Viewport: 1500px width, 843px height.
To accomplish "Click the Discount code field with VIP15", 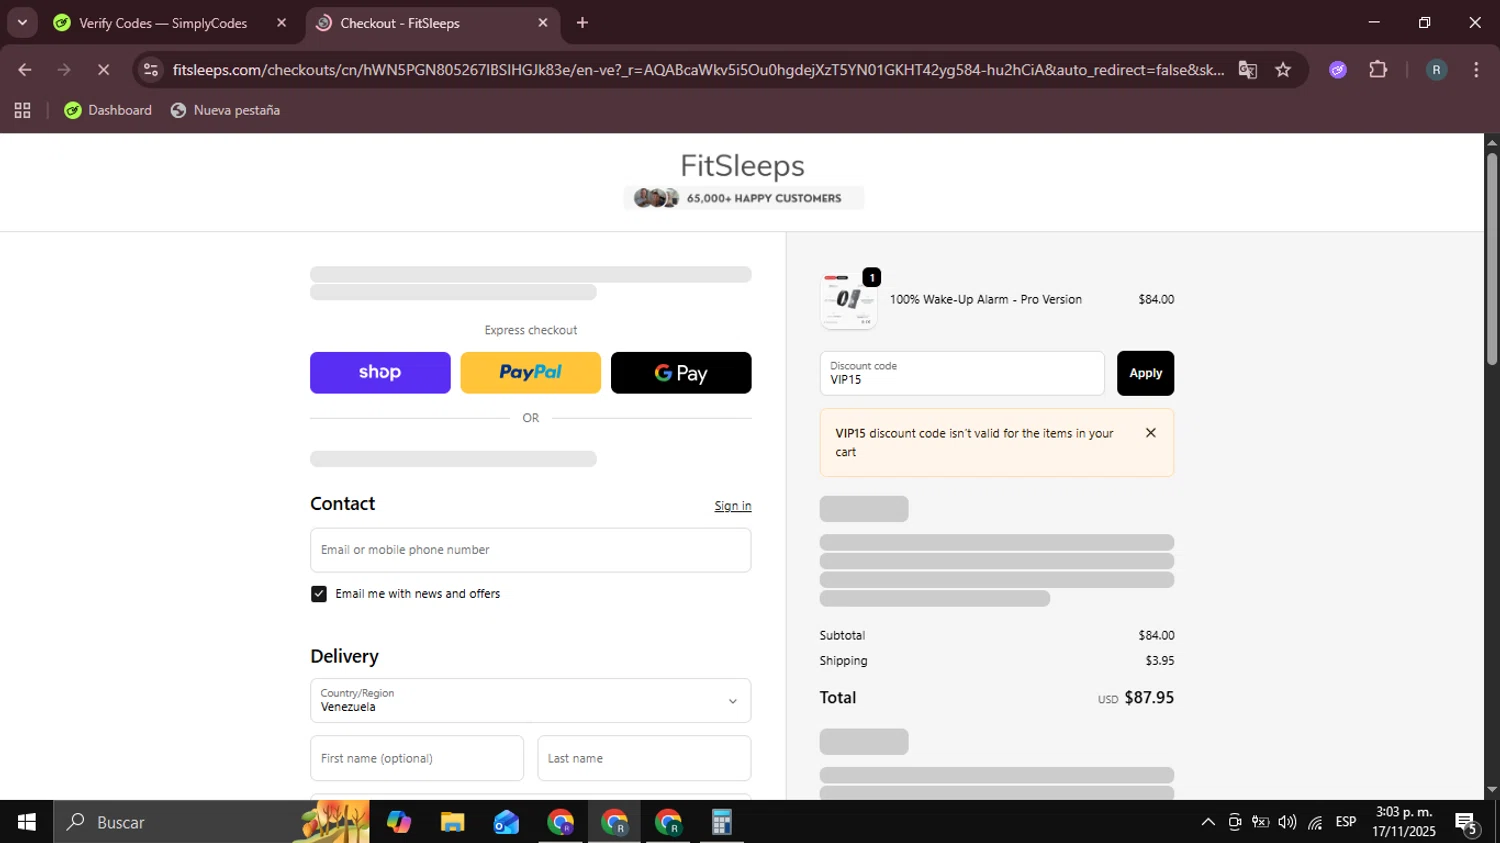I will (x=962, y=373).
